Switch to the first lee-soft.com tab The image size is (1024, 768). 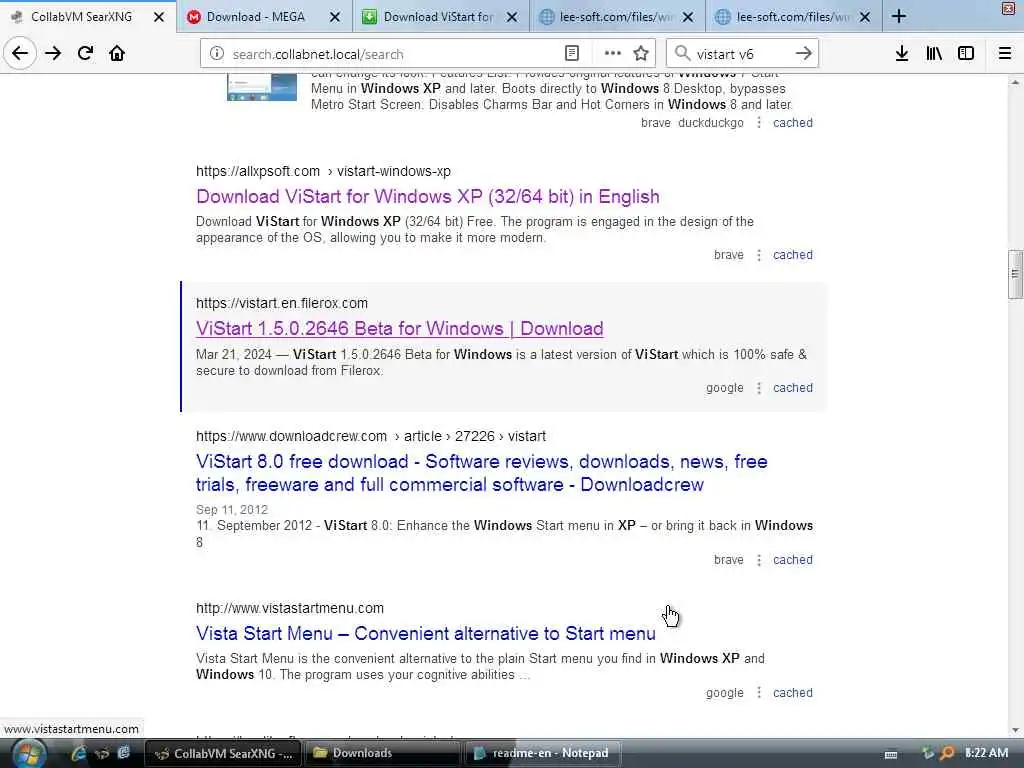(616, 17)
